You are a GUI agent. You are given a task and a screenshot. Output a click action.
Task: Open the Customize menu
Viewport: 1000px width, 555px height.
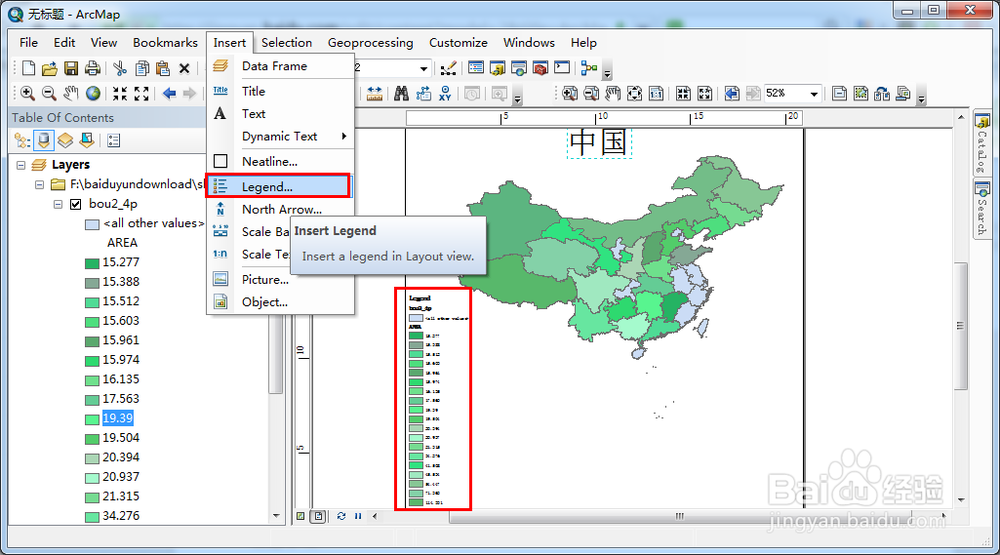458,43
